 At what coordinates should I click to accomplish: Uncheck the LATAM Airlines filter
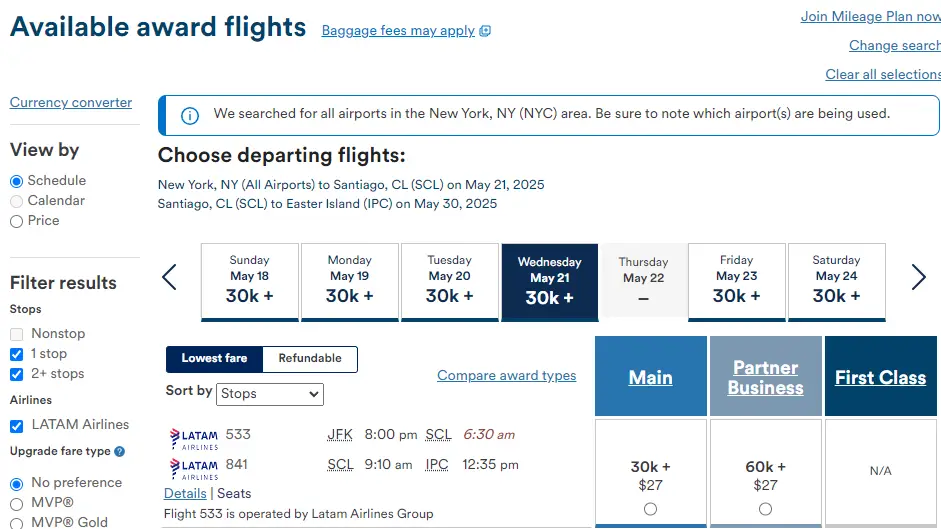16,426
